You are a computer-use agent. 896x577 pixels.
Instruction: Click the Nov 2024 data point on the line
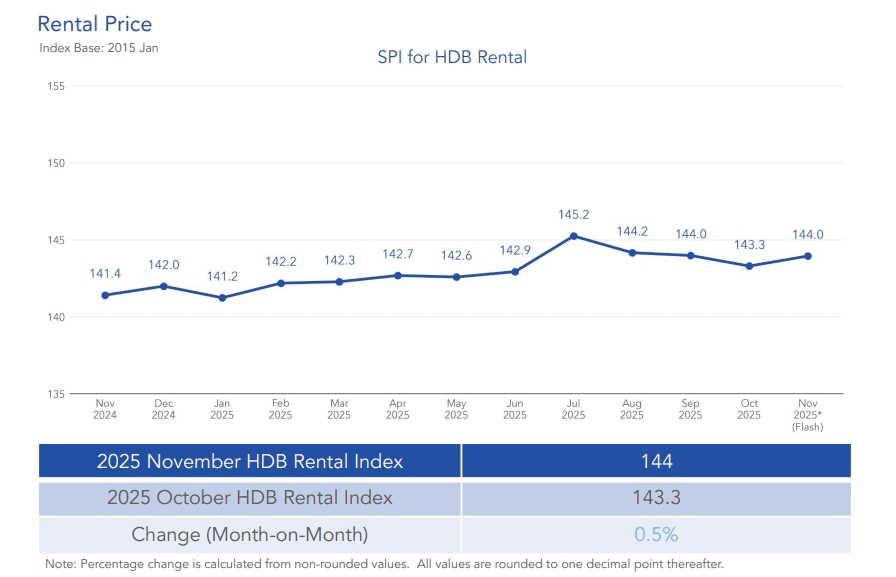pos(105,295)
